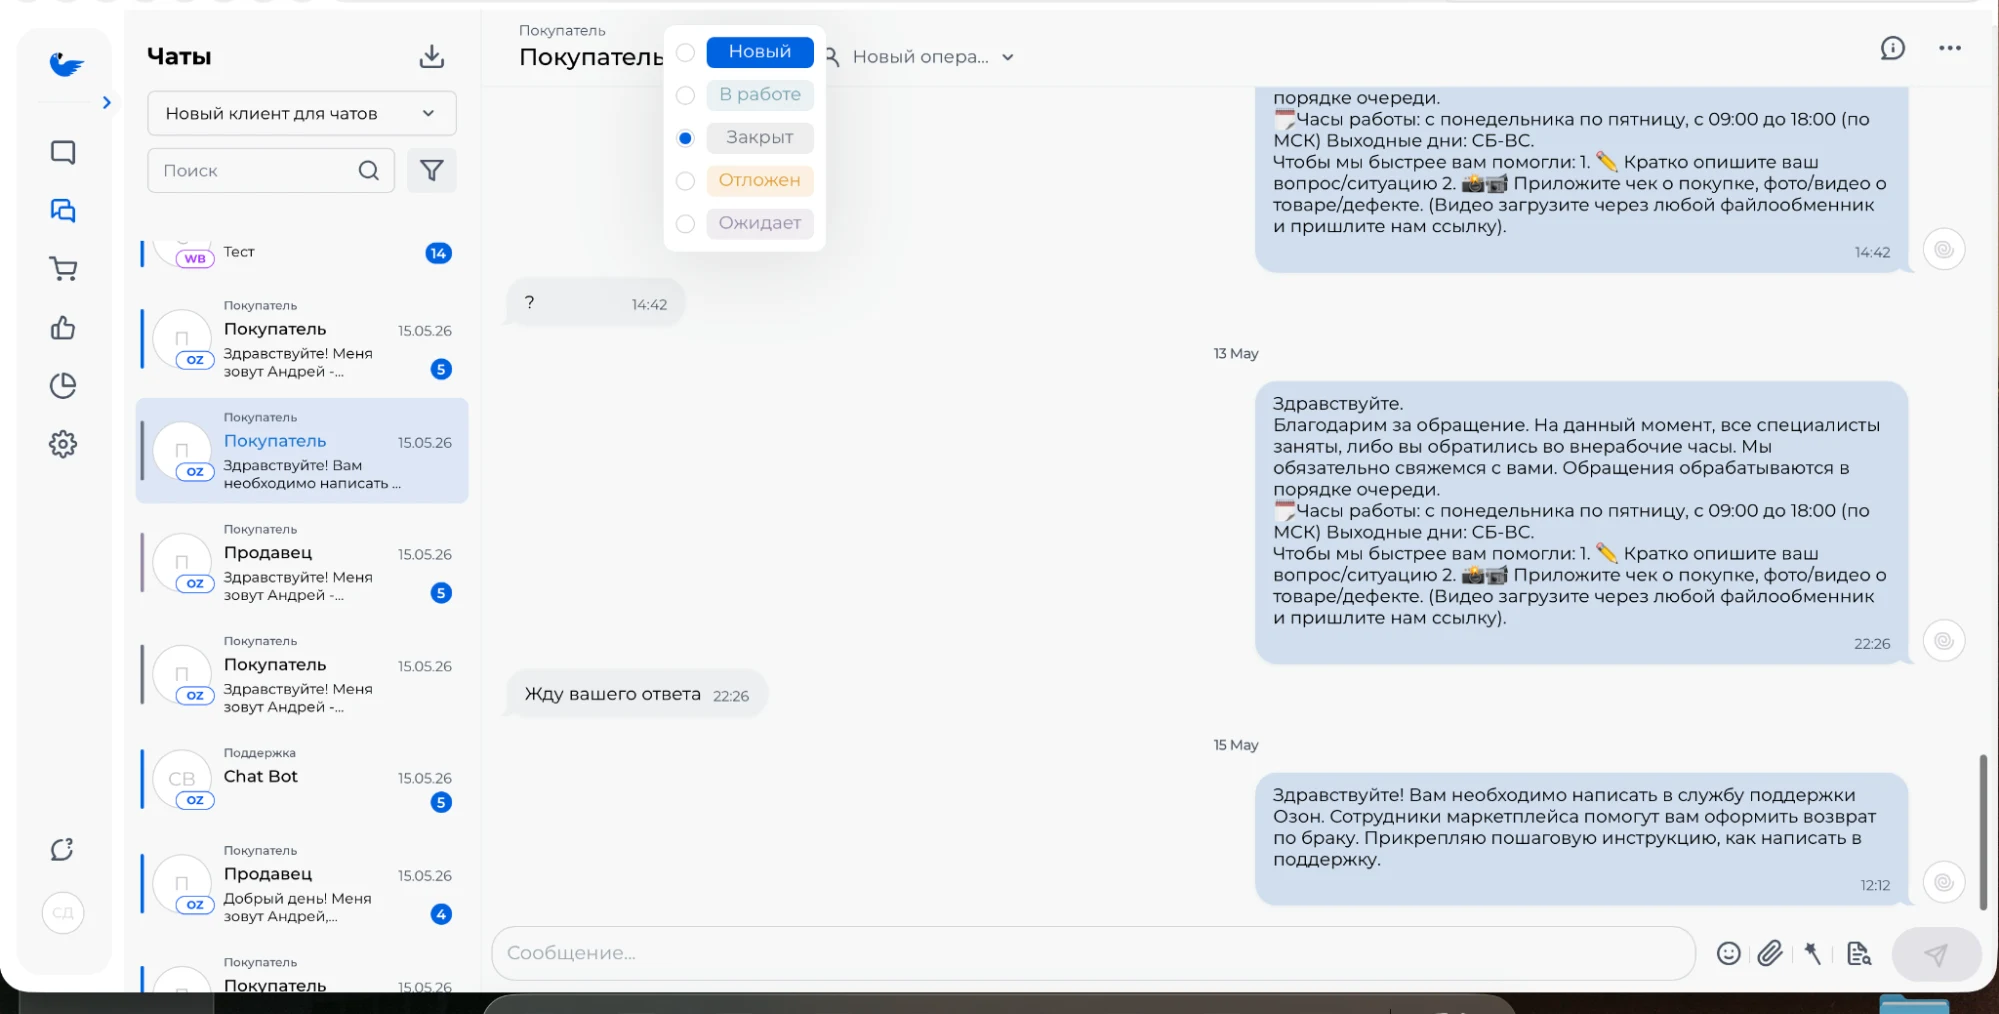Click the magnifying glass search icon
This screenshot has width=1999, height=1014.
point(369,170)
